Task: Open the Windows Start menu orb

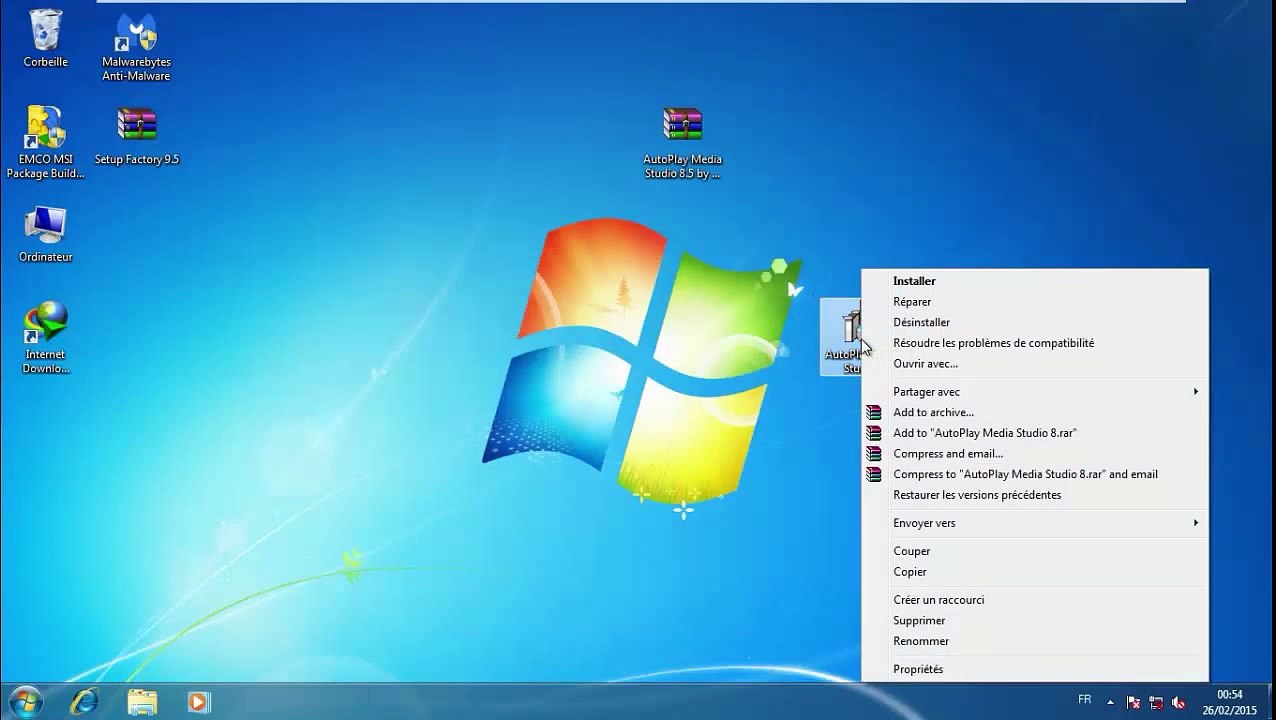Action: [25, 701]
